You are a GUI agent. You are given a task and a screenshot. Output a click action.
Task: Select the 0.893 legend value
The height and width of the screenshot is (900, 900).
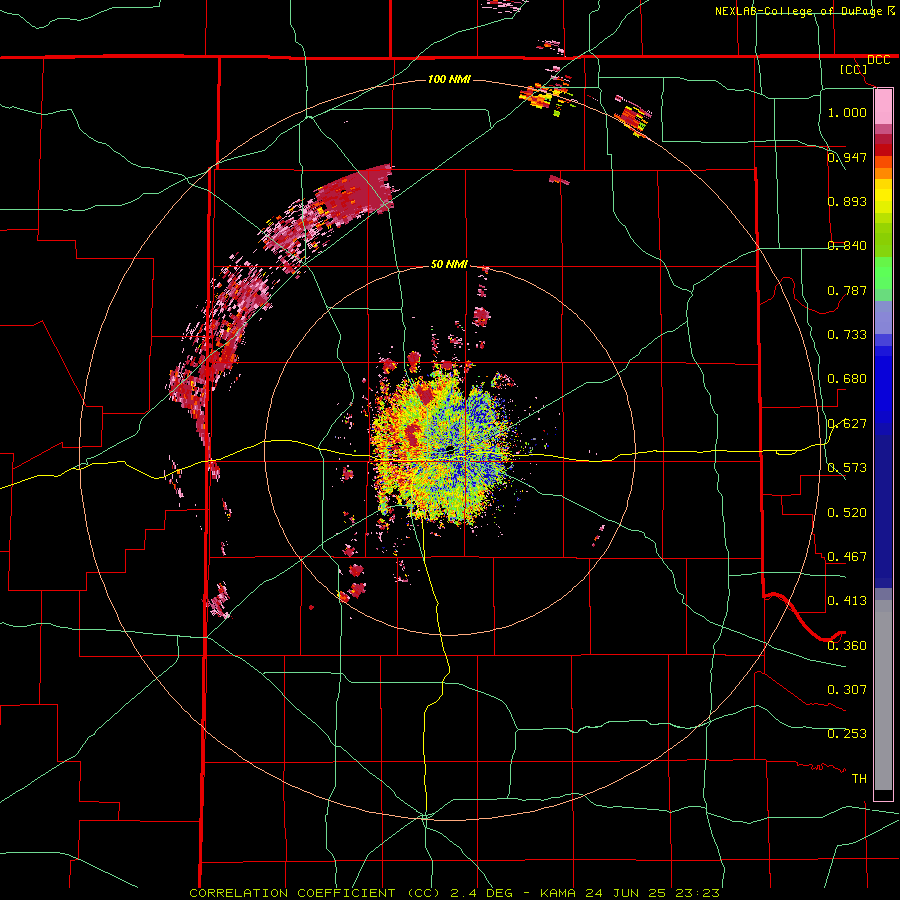tap(847, 201)
